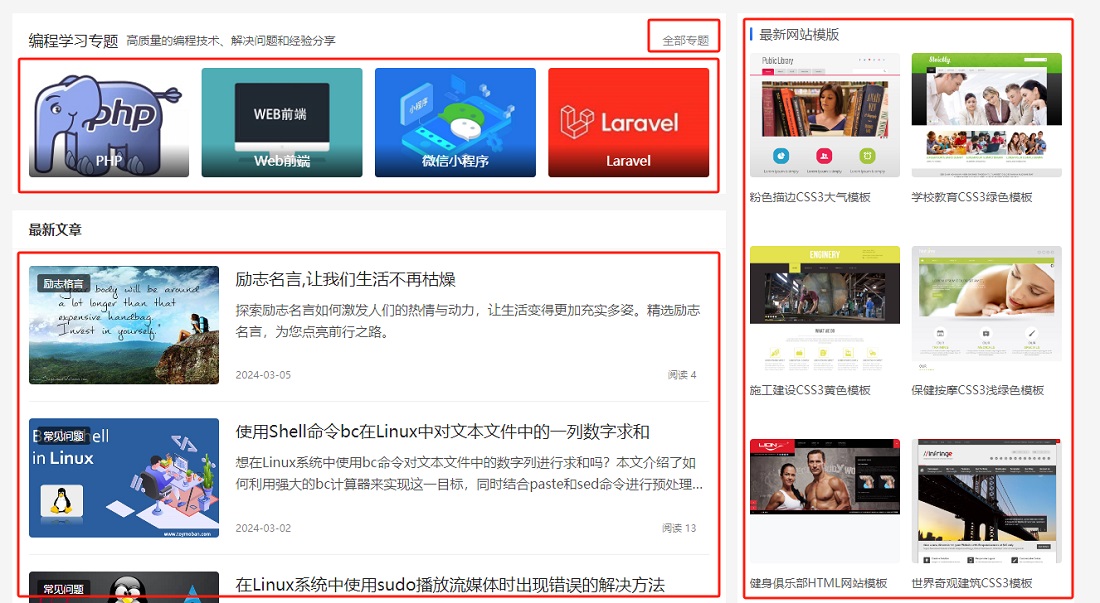Click the Shell Linux article thumbnail
1100x603 pixels.
click(x=124, y=478)
